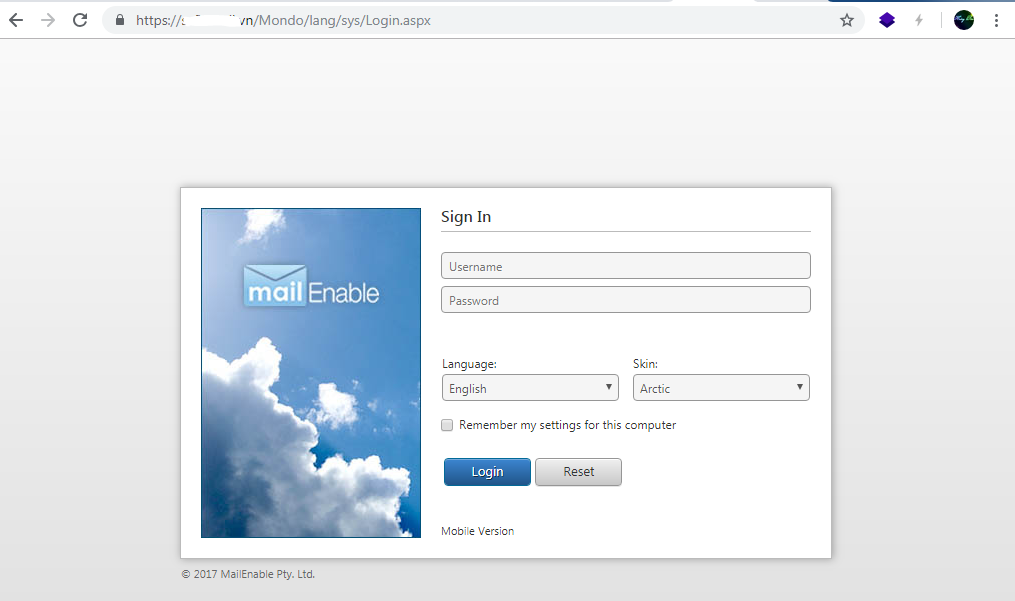This screenshot has width=1015, height=601.
Task: Open the purple layered extension icon
Action: tap(887, 20)
